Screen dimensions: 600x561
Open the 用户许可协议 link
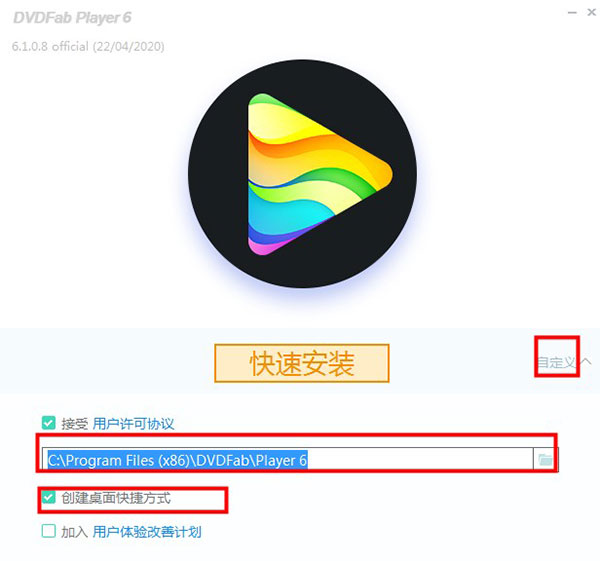133,424
